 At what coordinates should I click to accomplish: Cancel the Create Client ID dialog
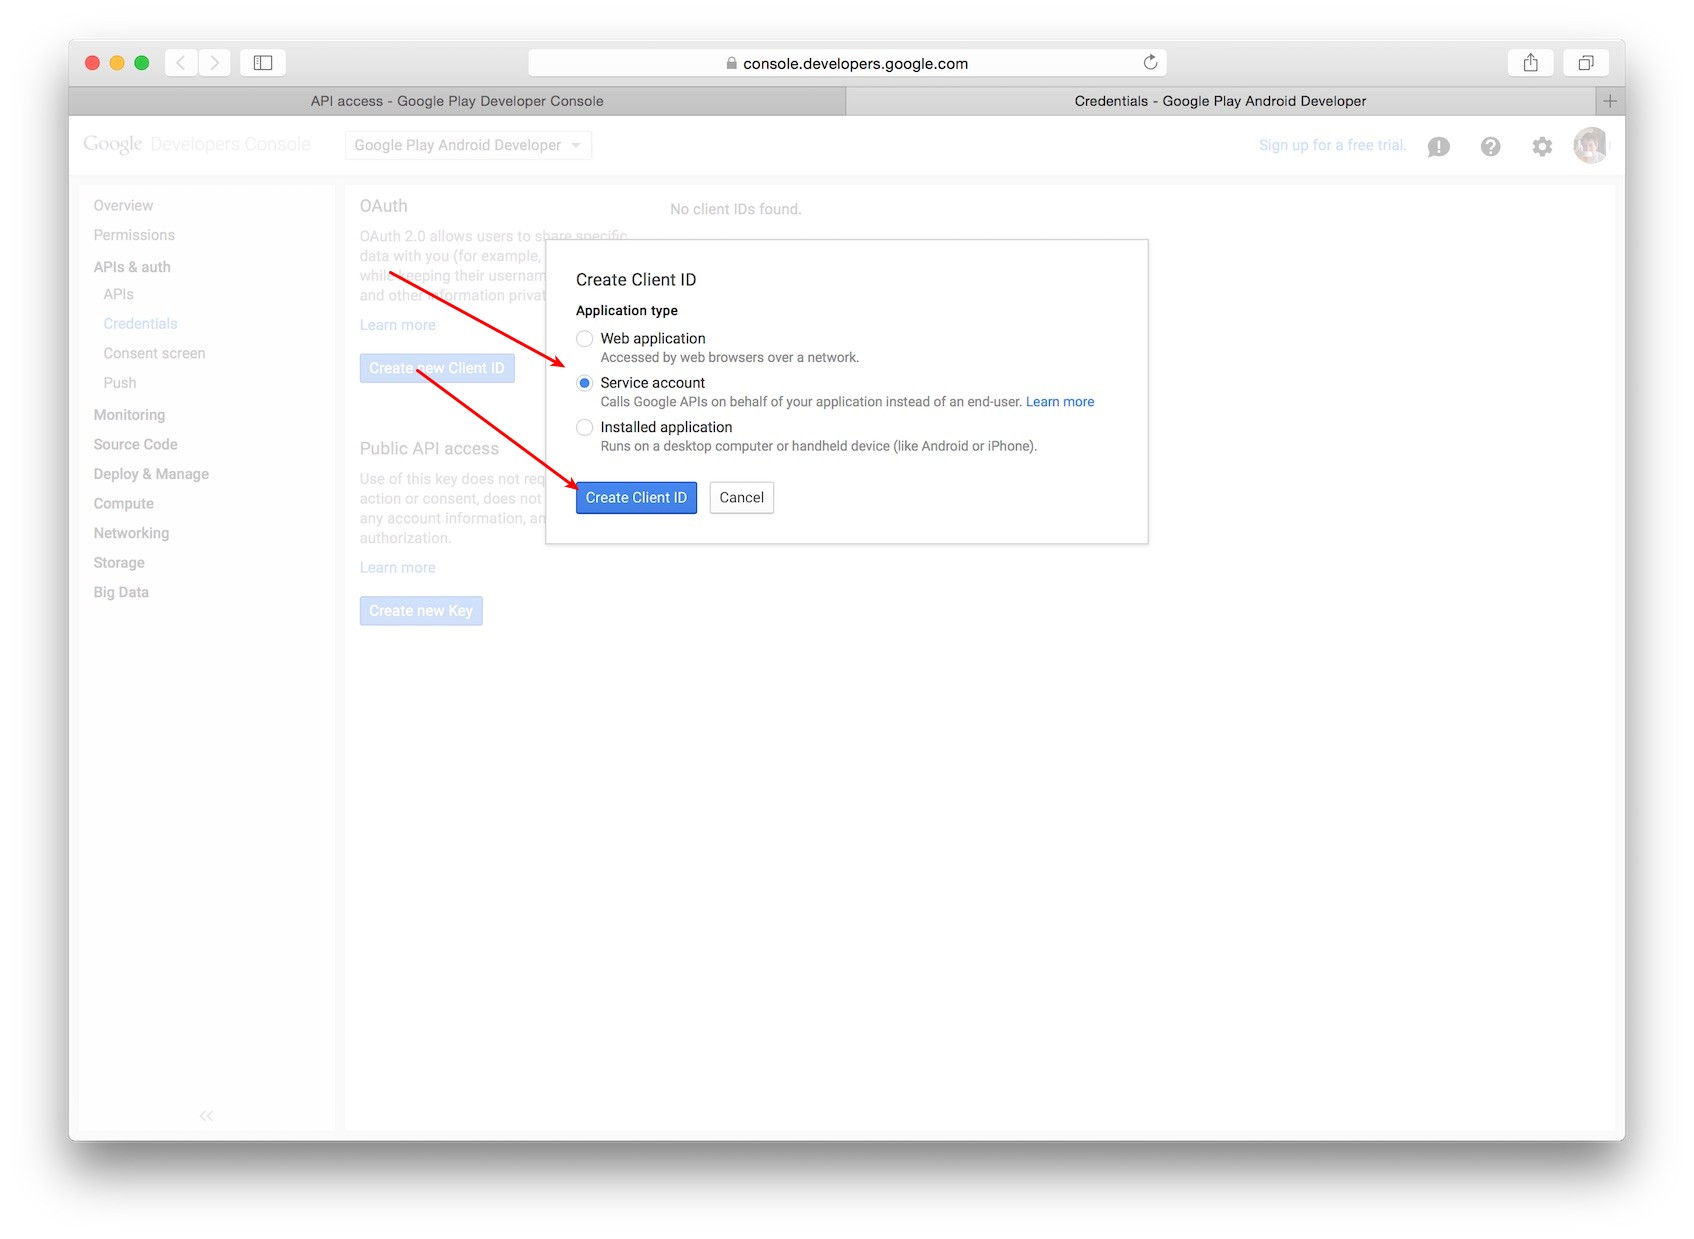742,498
